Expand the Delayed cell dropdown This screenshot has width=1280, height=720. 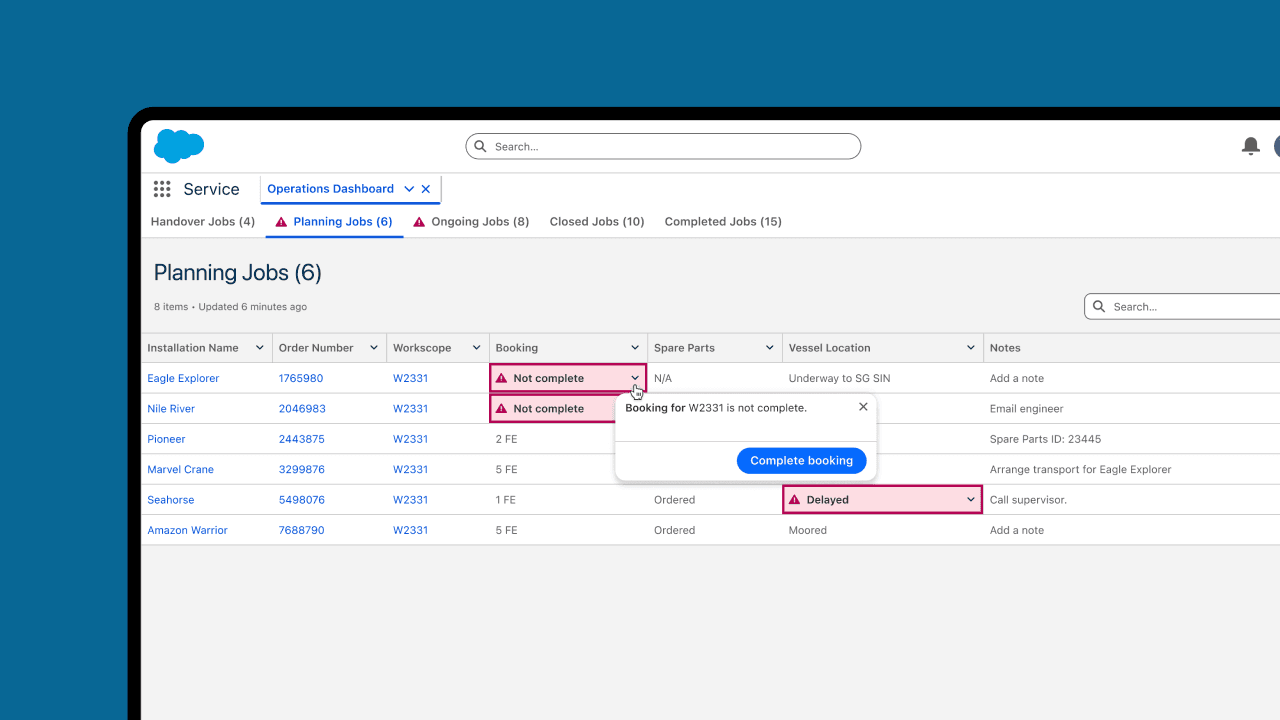click(971, 499)
